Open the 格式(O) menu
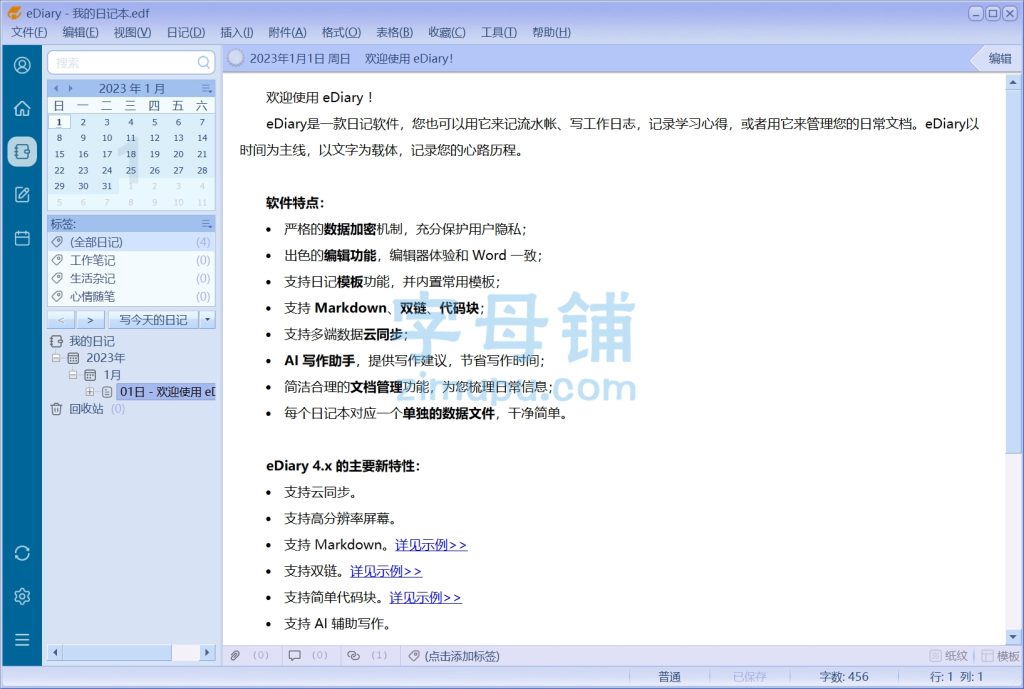Screen dimensions: 1024x689 click(x=342, y=32)
